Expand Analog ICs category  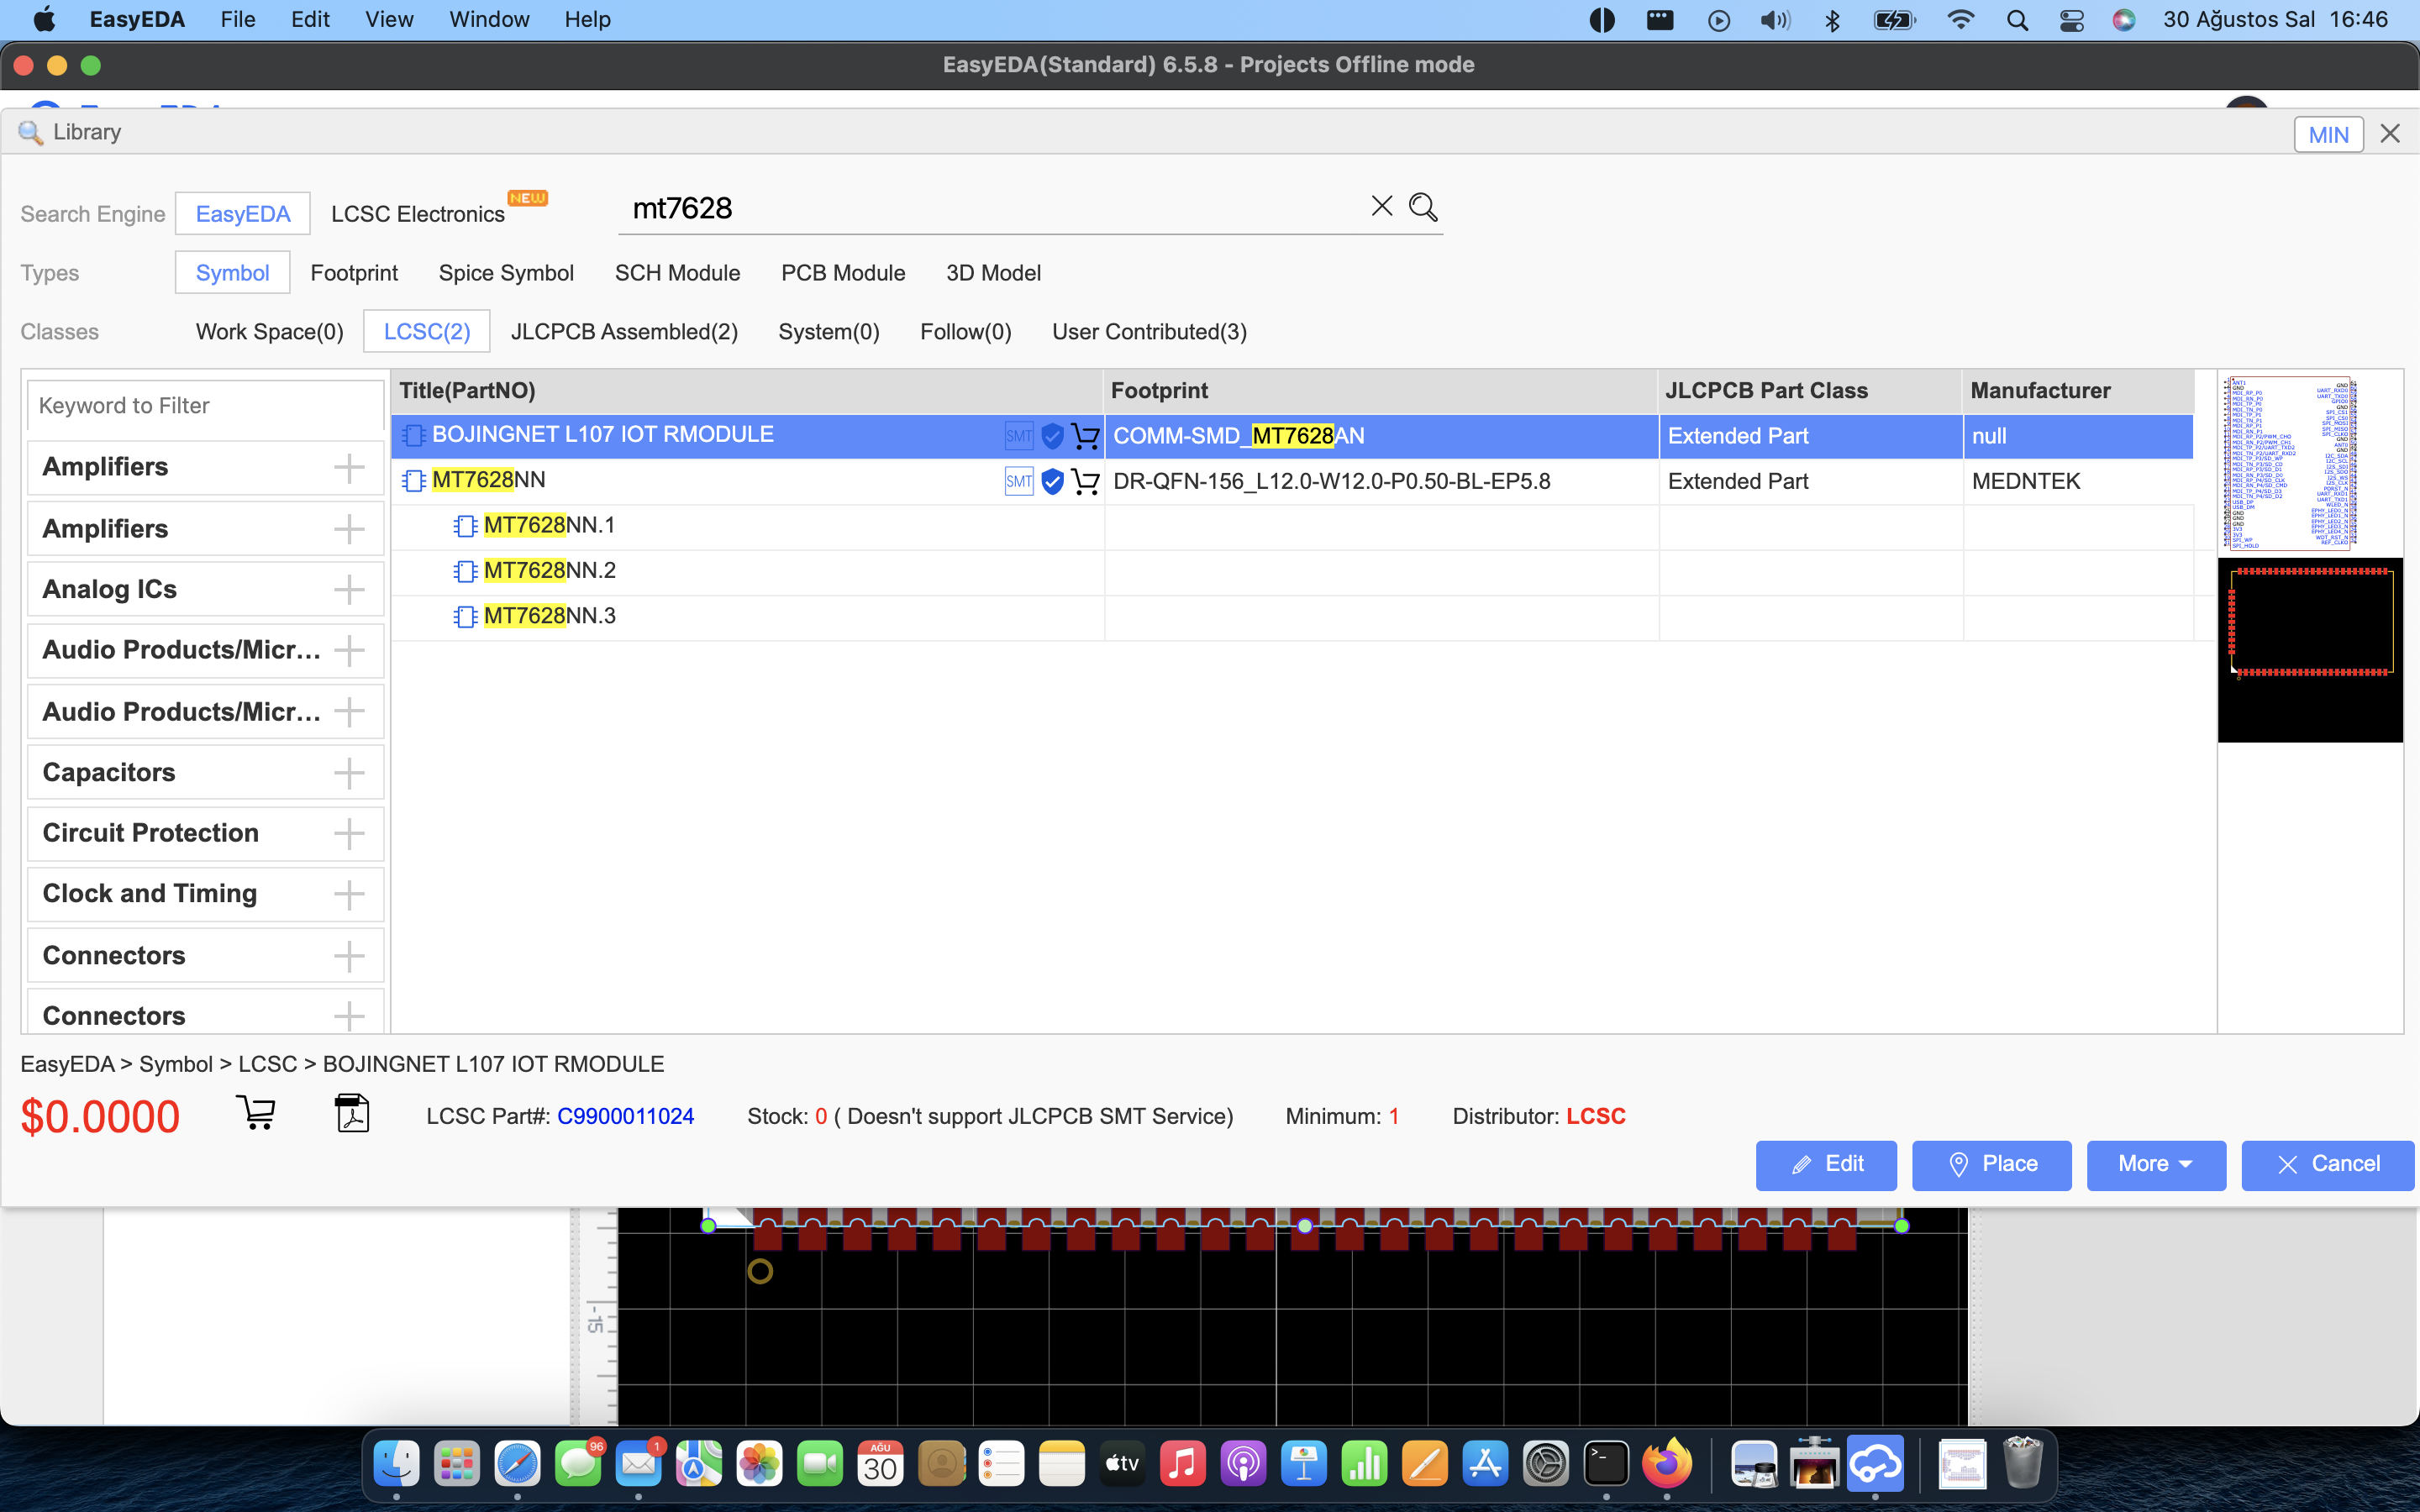click(349, 589)
